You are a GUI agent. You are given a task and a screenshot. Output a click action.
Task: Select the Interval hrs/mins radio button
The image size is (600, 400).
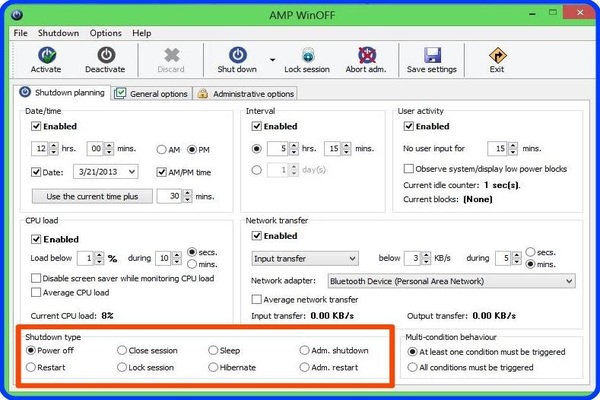[256, 149]
